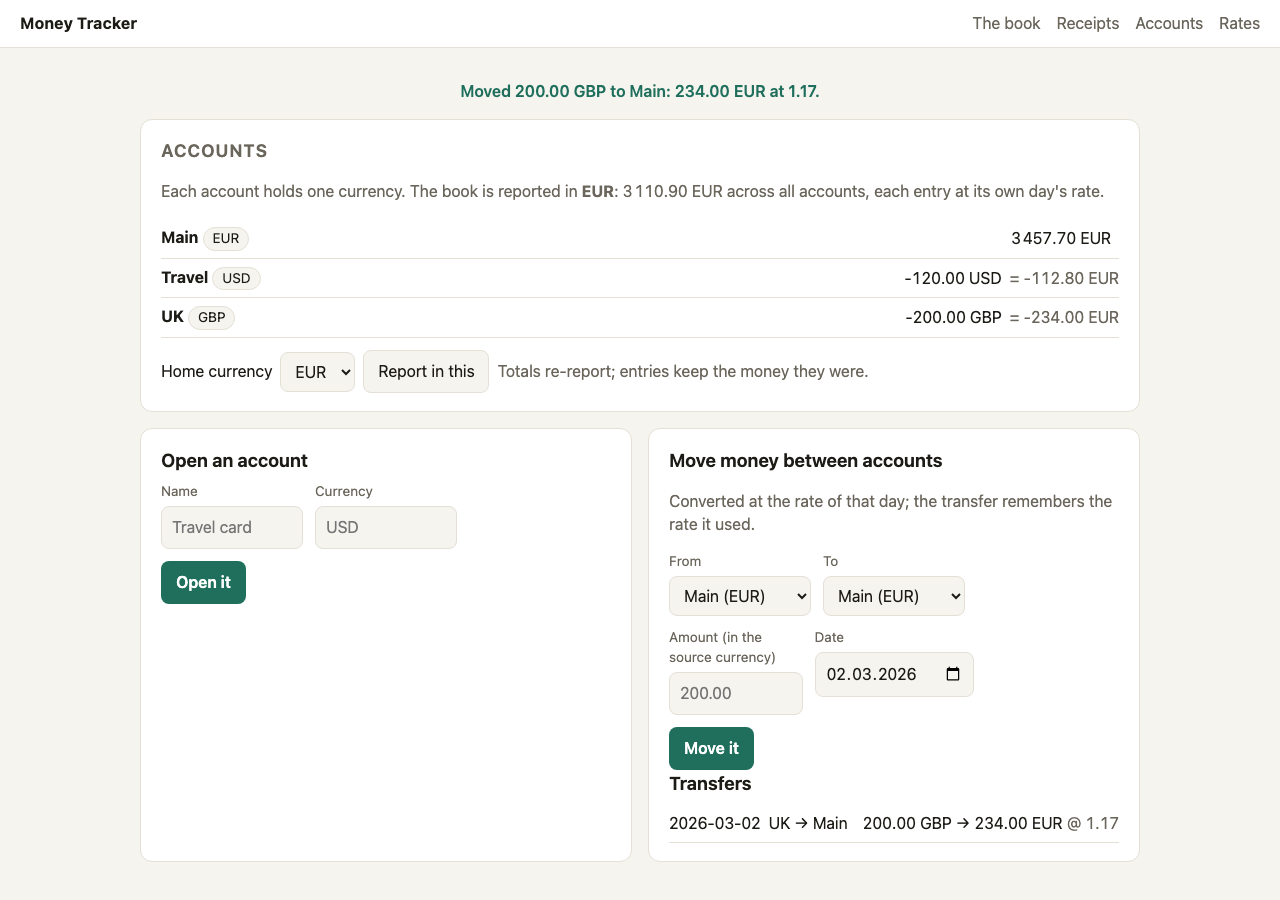Click the Report in this button
Screen dimensions: 1280x900
tap(426, 371)
